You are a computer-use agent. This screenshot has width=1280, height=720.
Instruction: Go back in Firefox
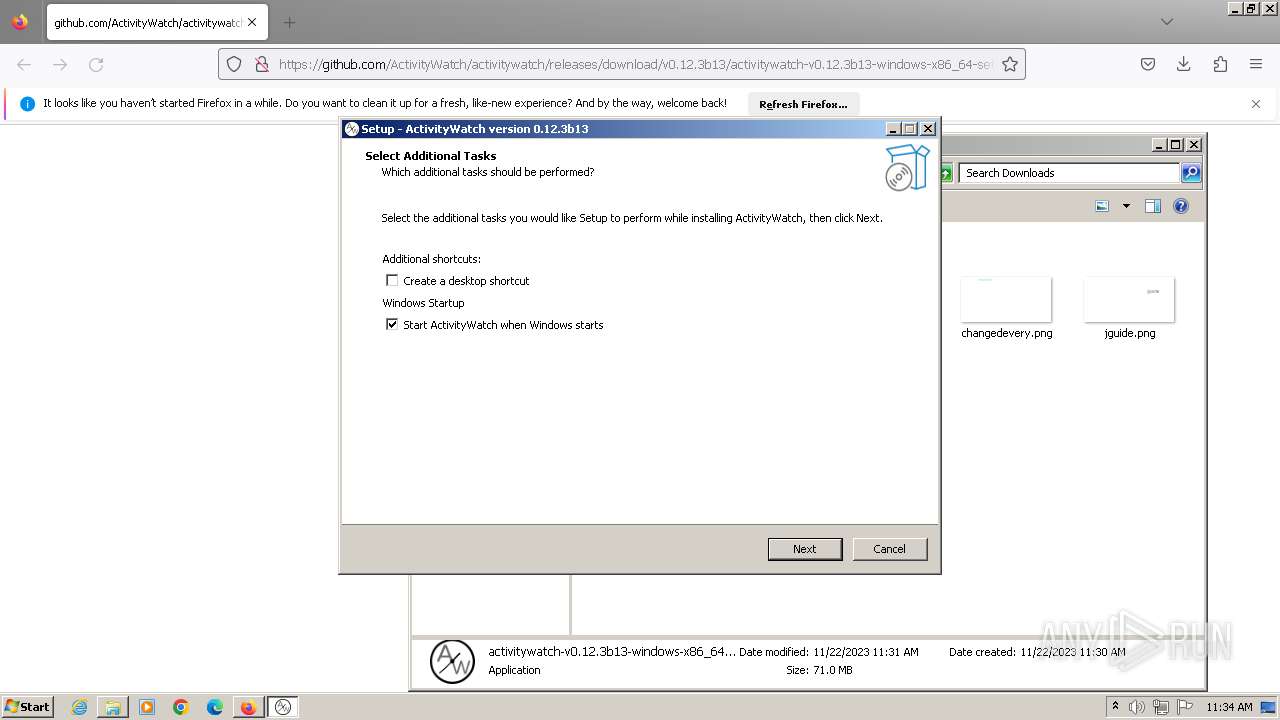point(24,64)
